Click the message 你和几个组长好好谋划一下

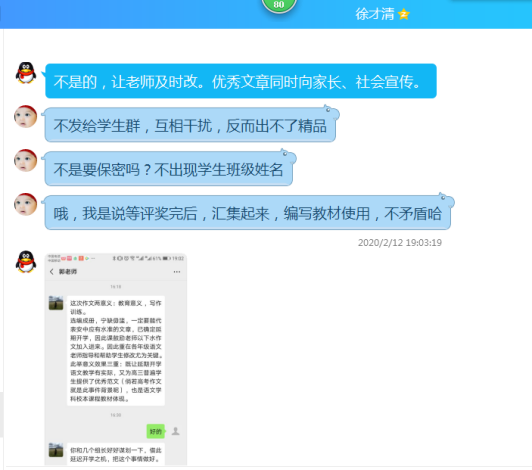point(116,454)
